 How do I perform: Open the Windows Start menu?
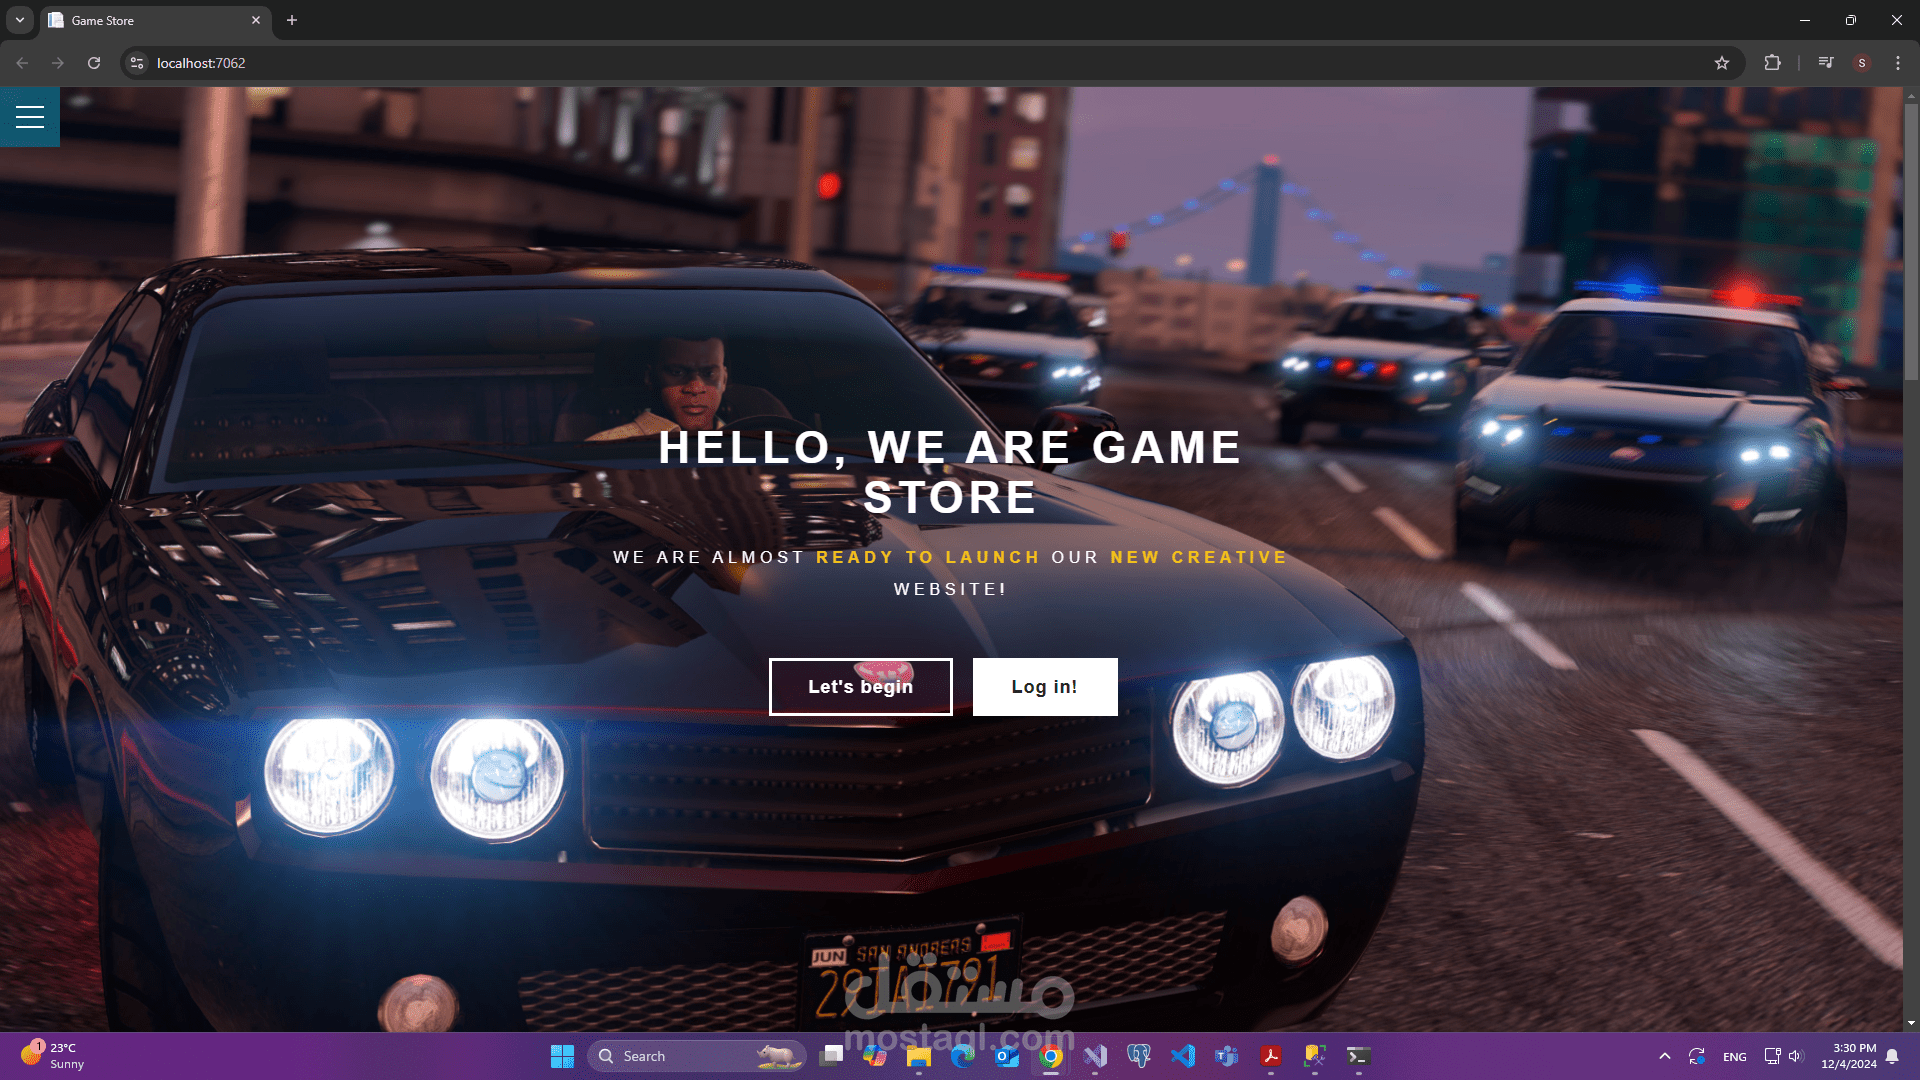(x=562, y=1056)
